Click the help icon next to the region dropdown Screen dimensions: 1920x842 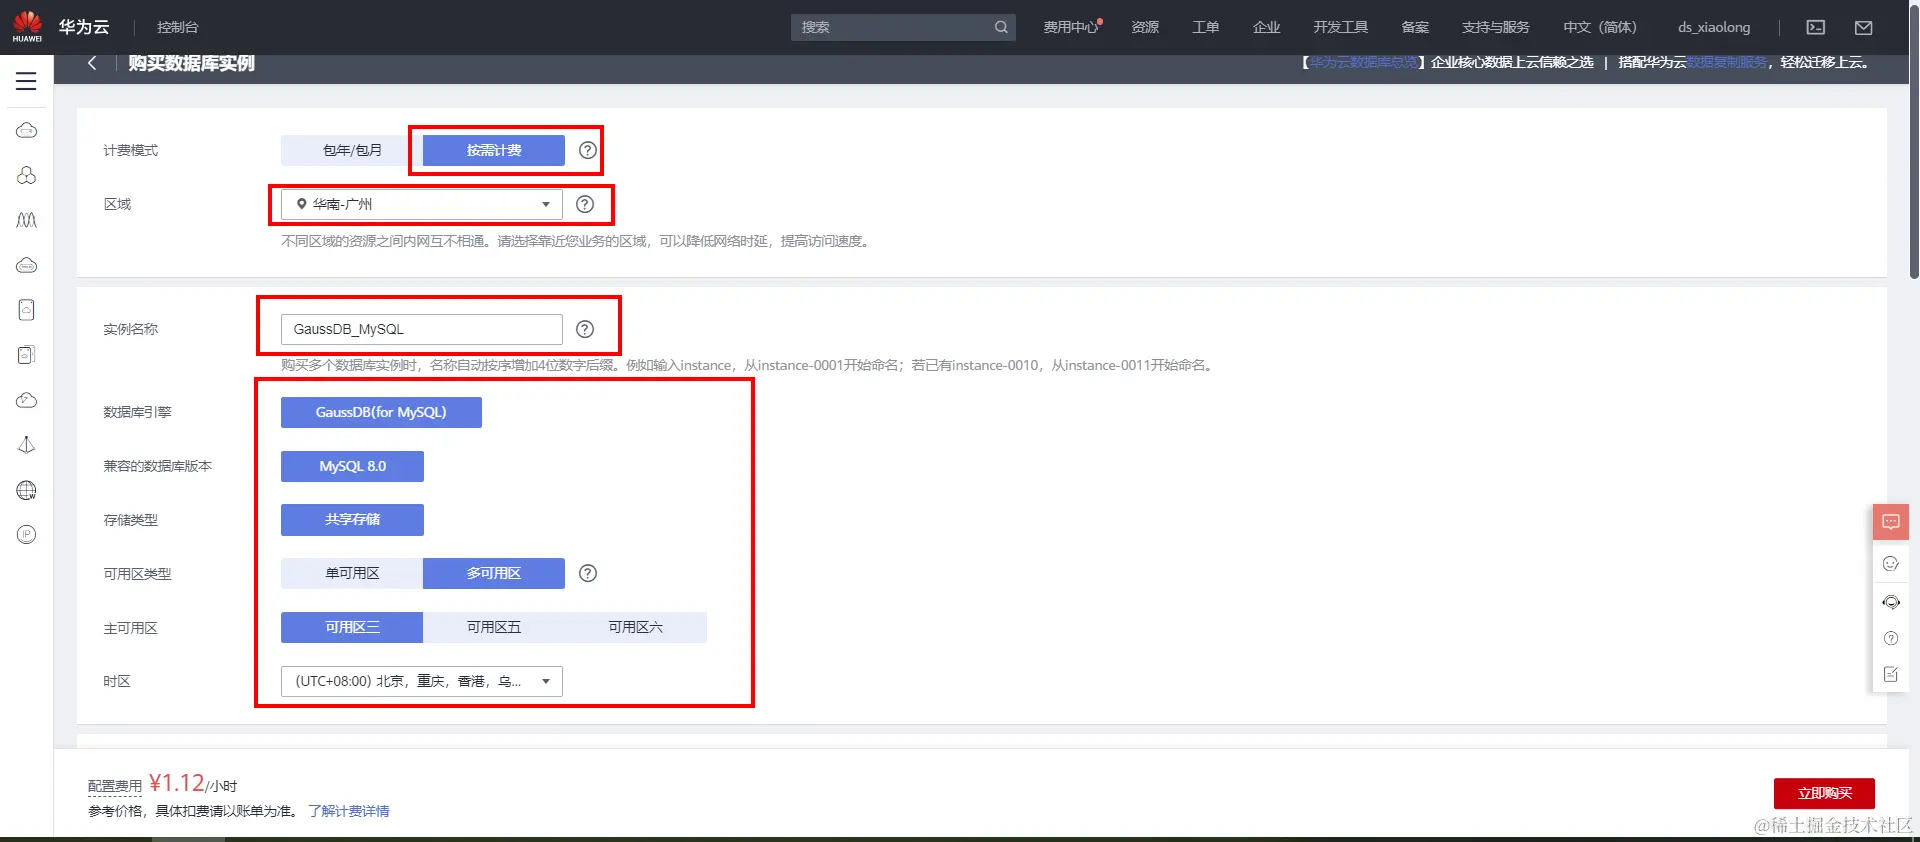(585, 204)
